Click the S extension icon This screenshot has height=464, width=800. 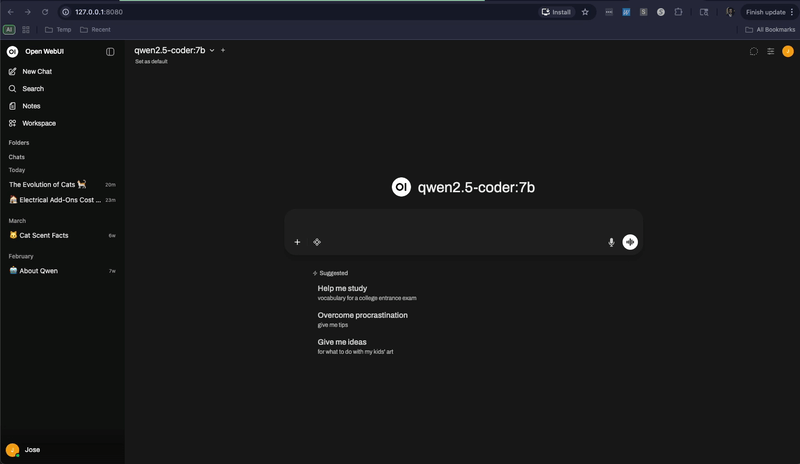(x=643, y=12)
